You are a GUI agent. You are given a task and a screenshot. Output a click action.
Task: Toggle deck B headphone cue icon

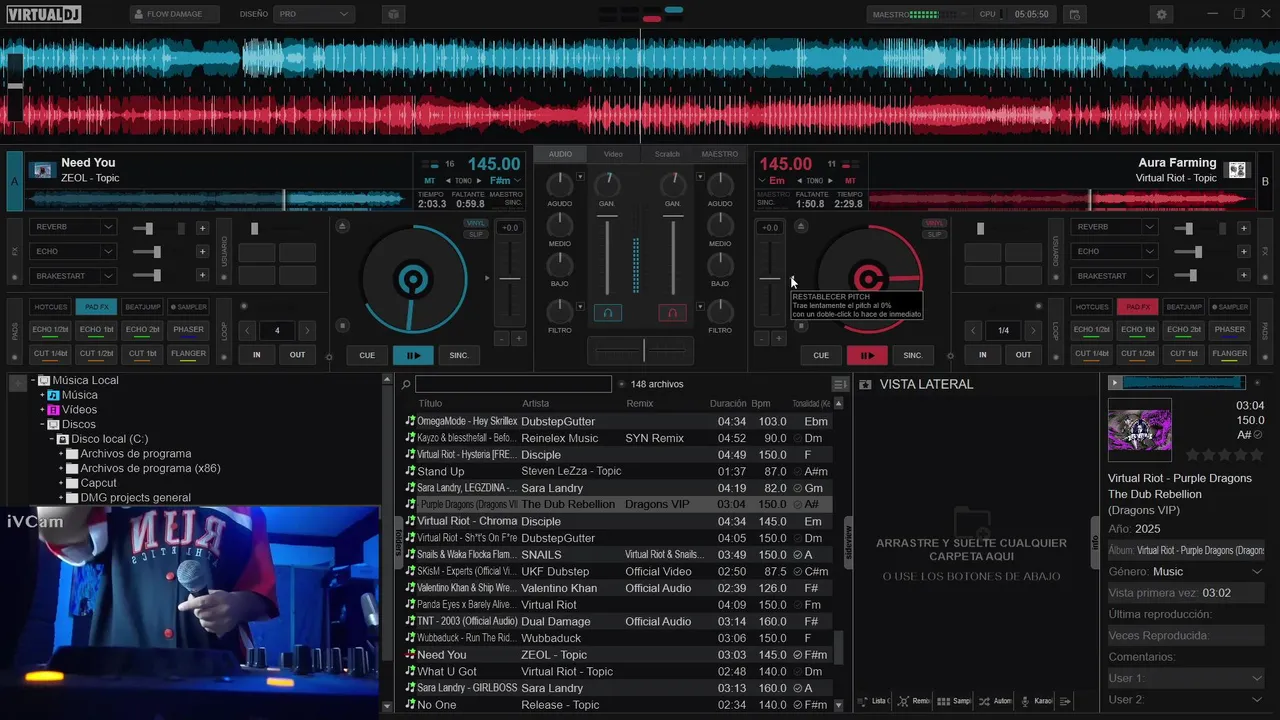click(672, 313)
